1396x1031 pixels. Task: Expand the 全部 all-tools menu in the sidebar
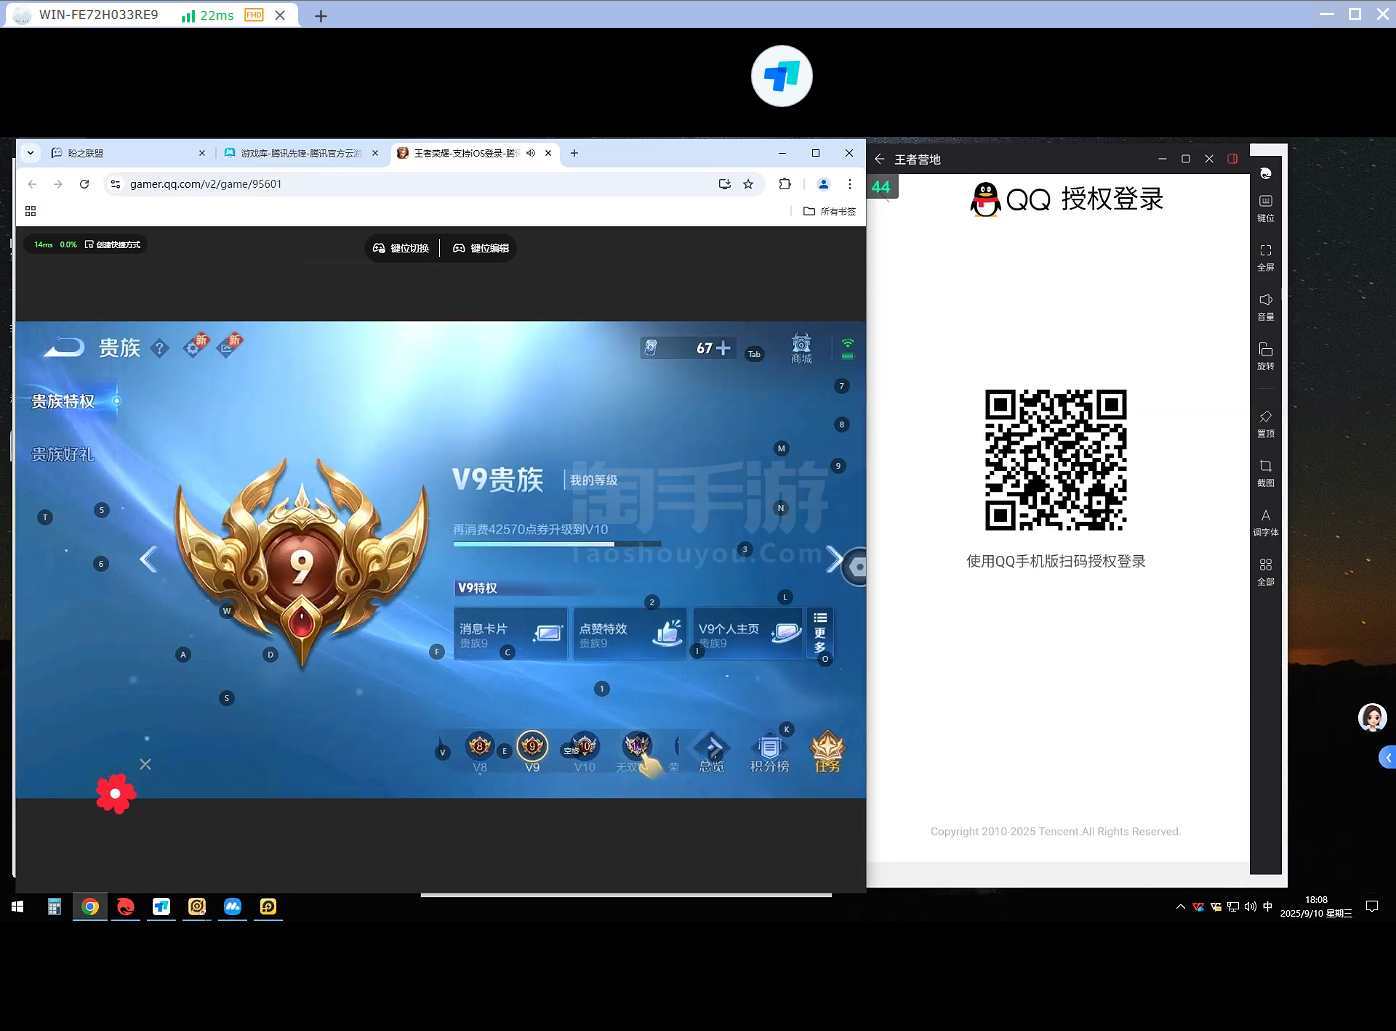(1265, 570)
